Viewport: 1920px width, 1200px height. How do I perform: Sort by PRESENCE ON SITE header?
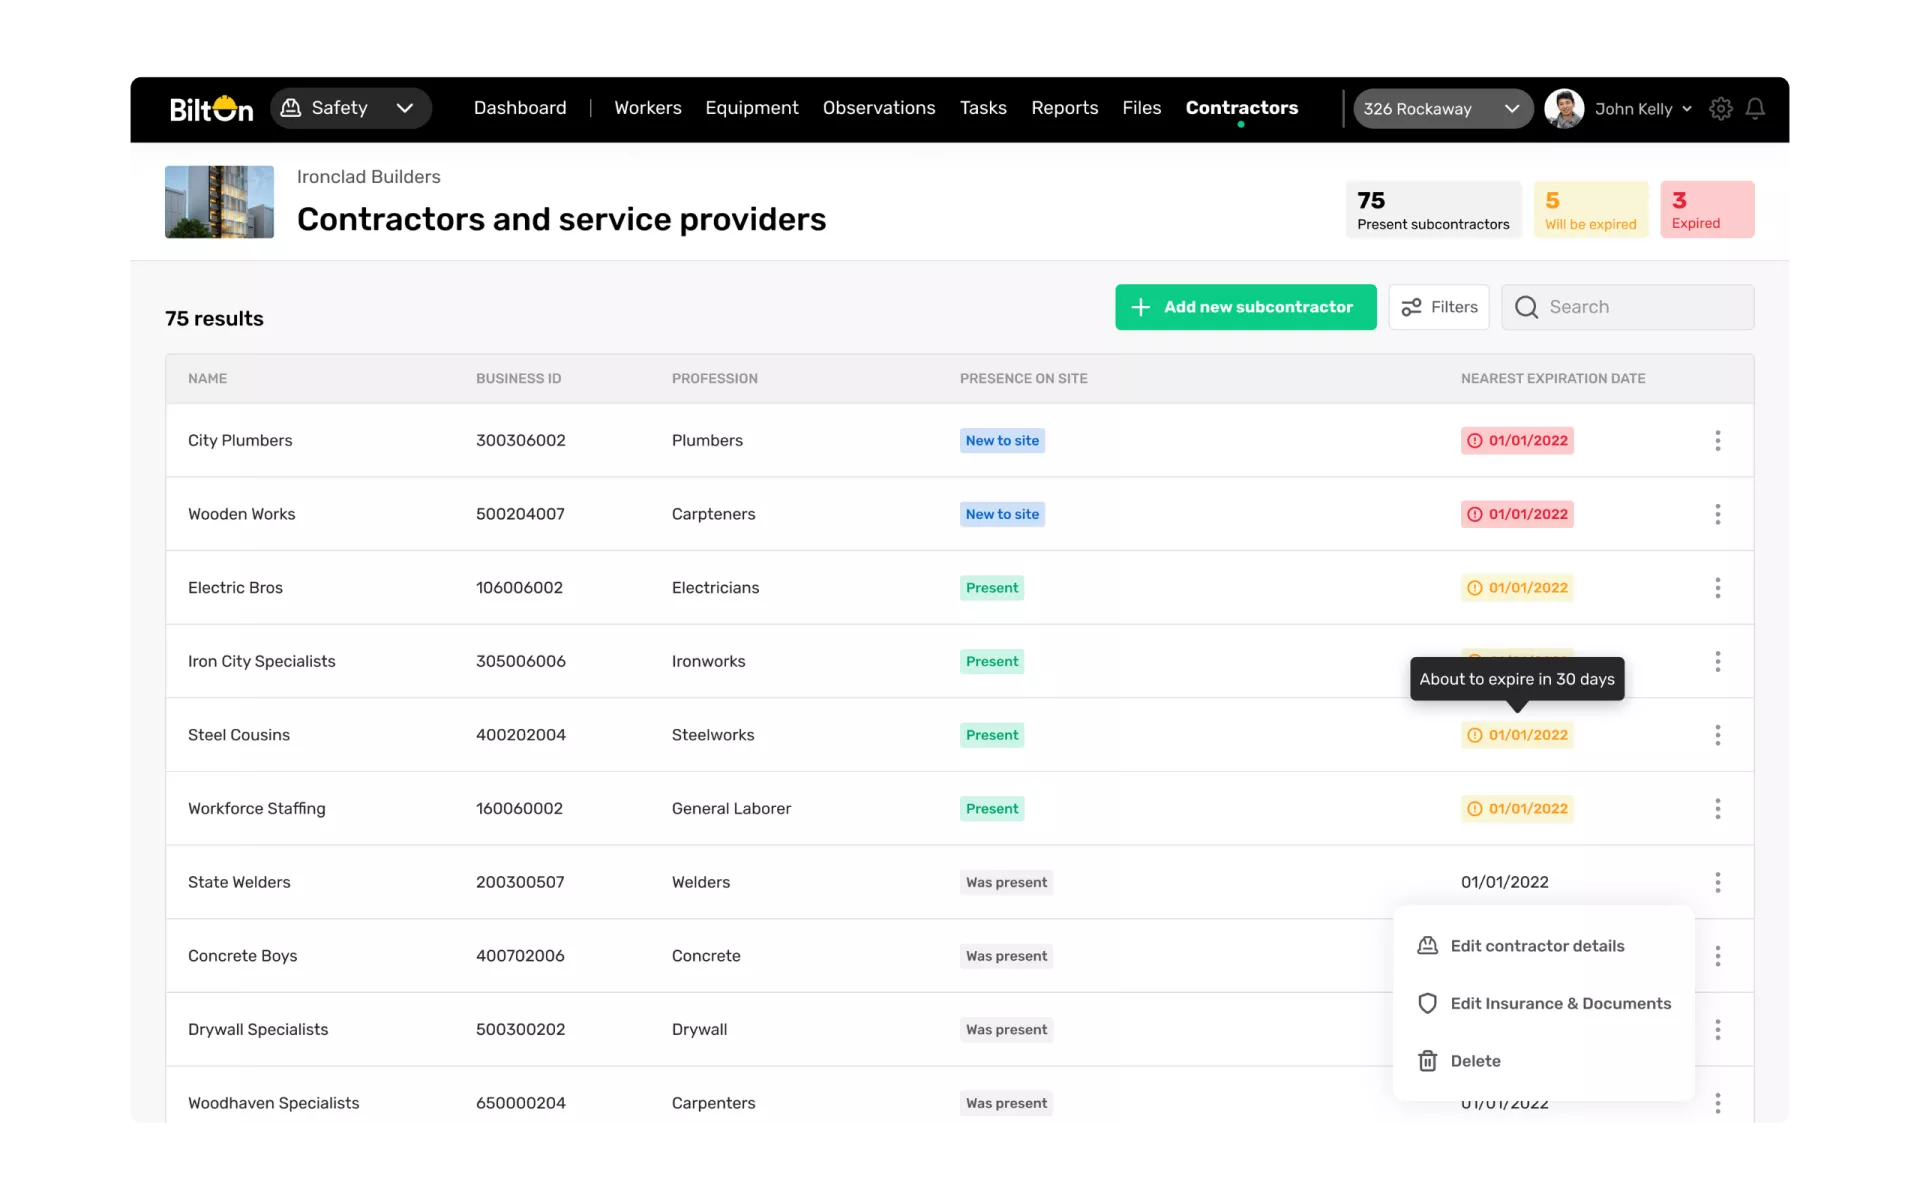[x=1024, y=379]
